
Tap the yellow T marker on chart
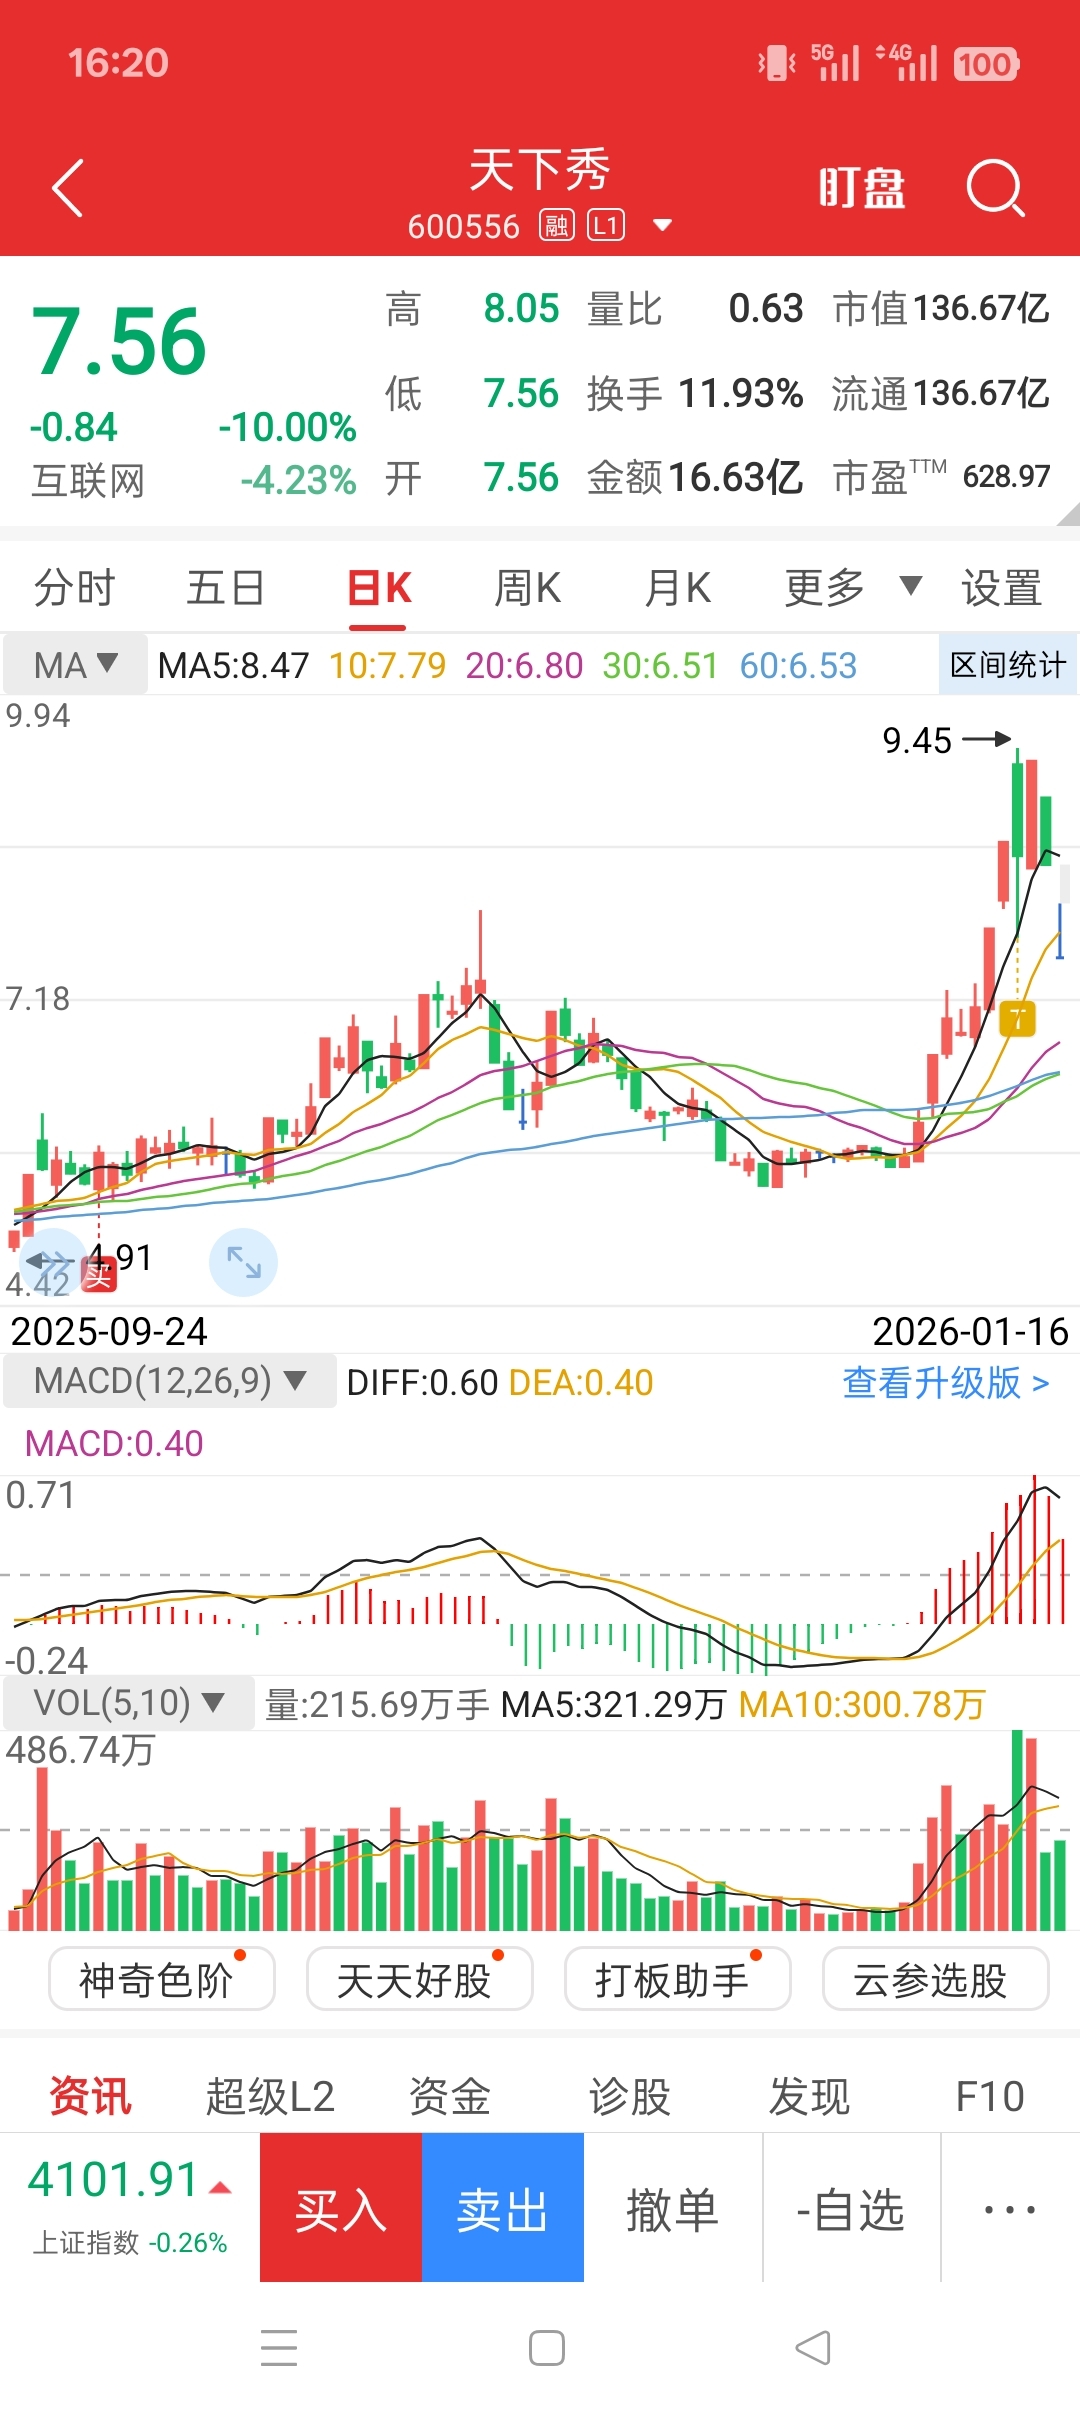pos(1018,1019)
